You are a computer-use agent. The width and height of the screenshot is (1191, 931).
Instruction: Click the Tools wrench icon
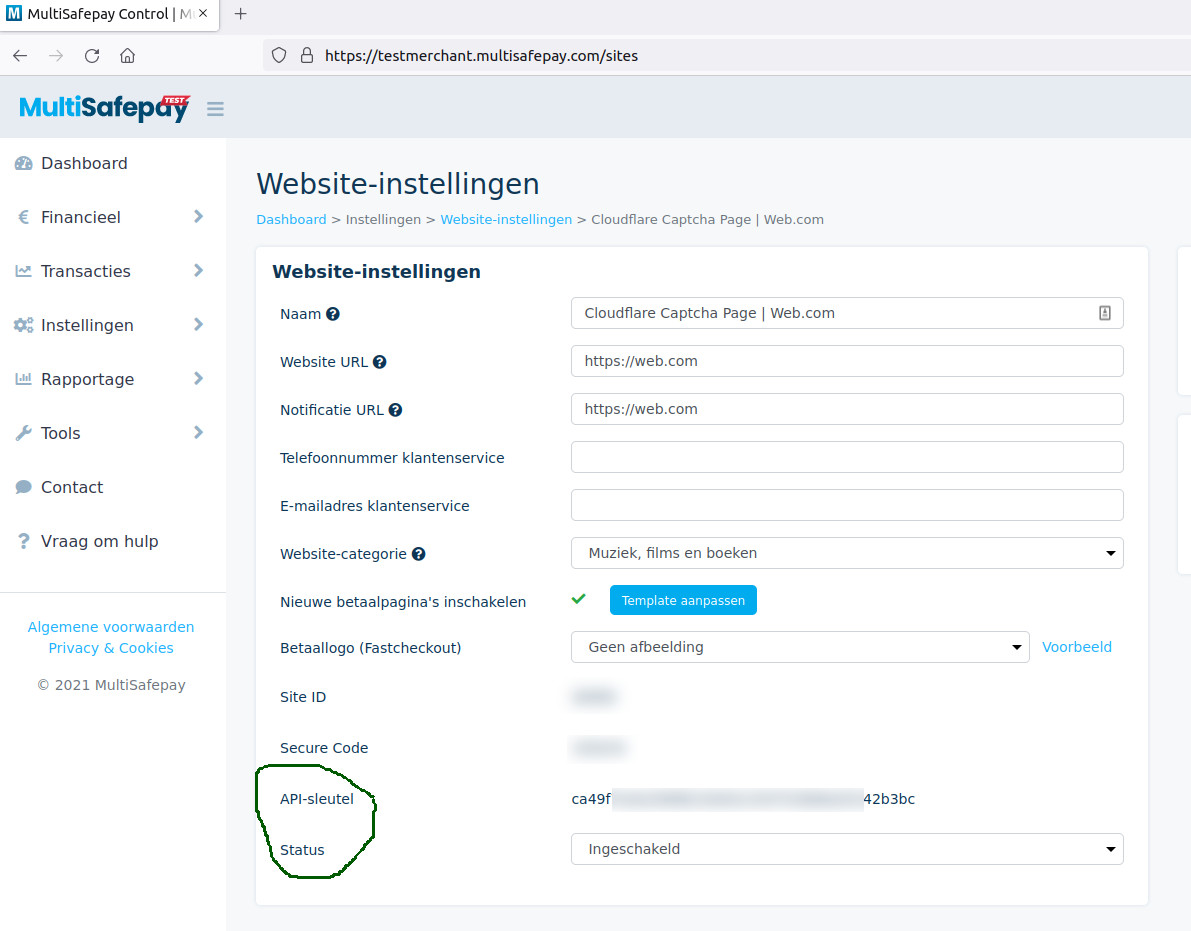point(24,433)
